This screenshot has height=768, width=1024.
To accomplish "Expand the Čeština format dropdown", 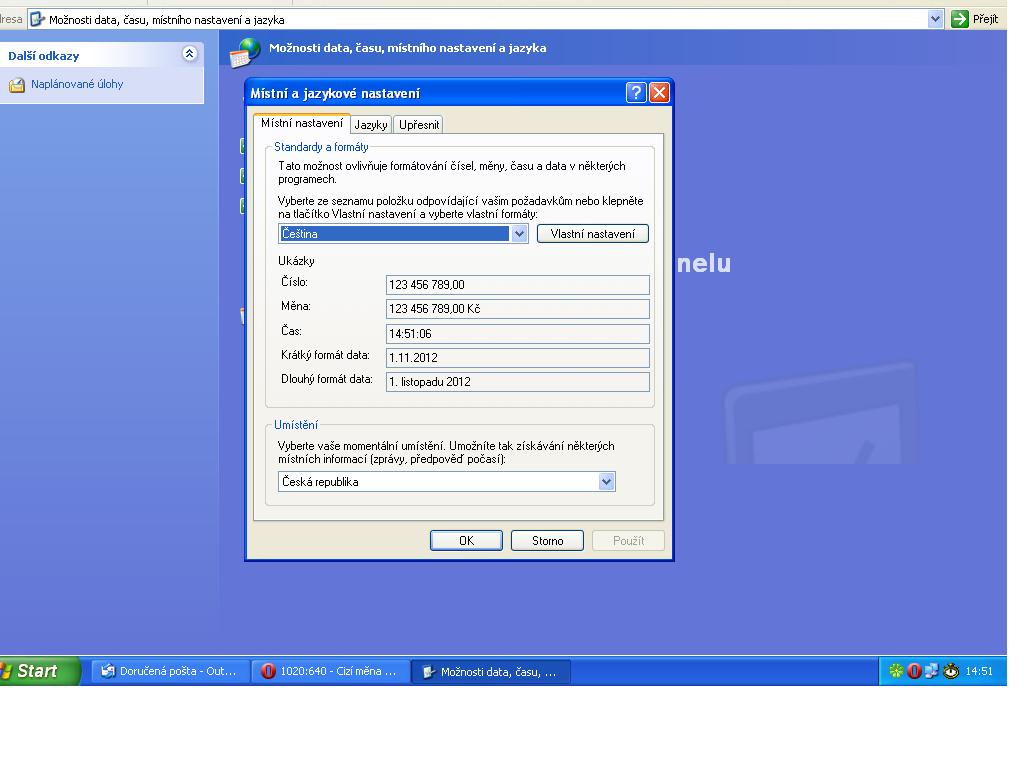I will (x=519, y=234).
